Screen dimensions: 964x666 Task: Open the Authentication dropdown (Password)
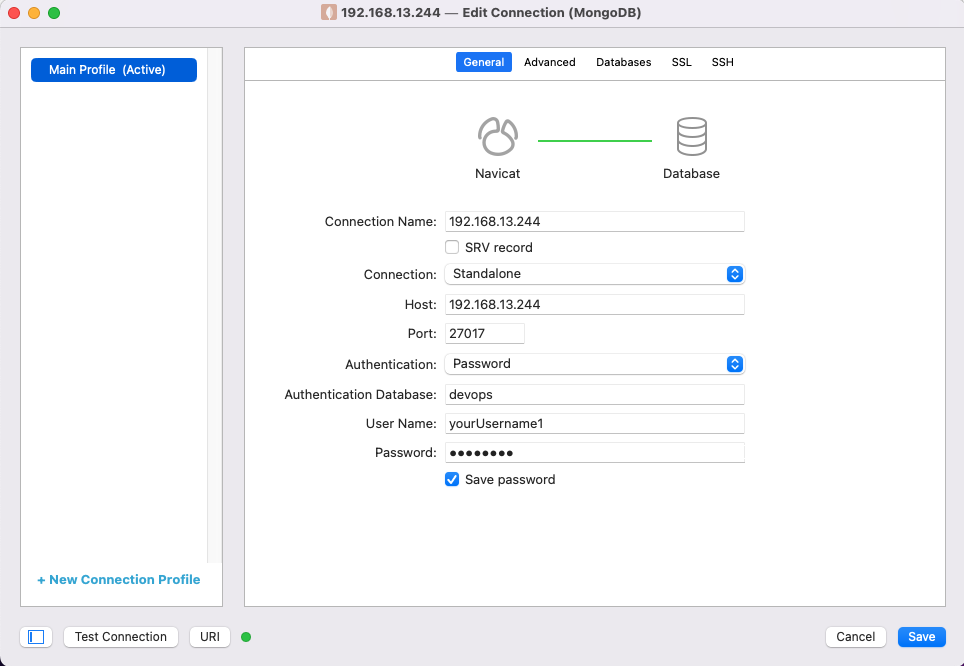click(595, 364)
